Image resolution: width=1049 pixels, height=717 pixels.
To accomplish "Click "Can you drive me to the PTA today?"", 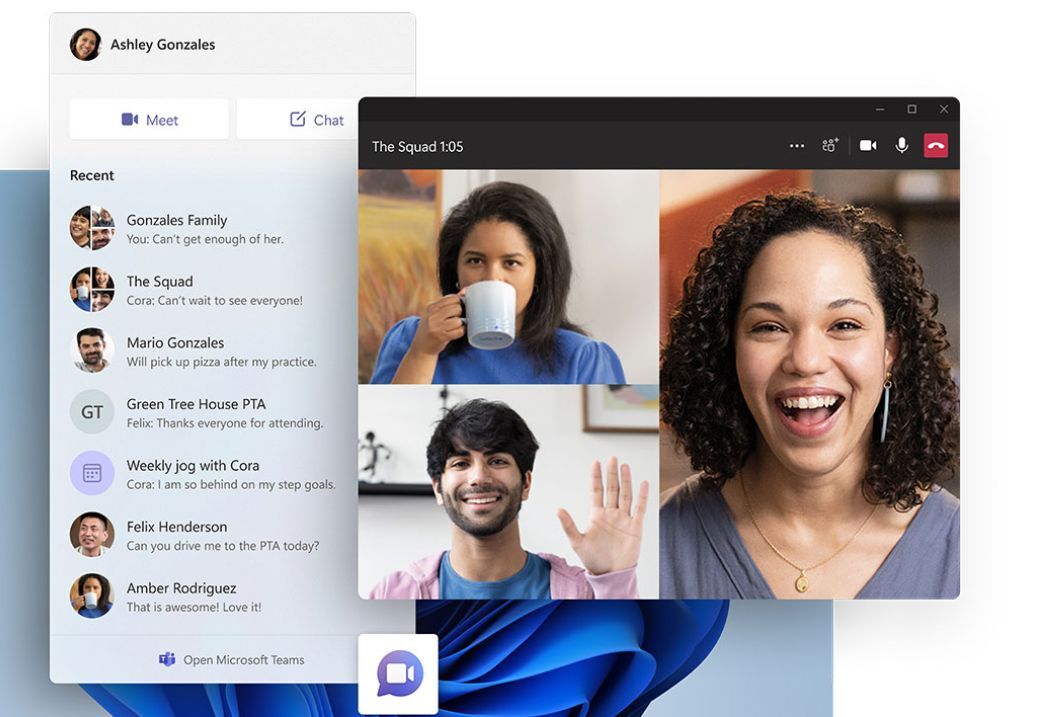I will click(223, 546).
